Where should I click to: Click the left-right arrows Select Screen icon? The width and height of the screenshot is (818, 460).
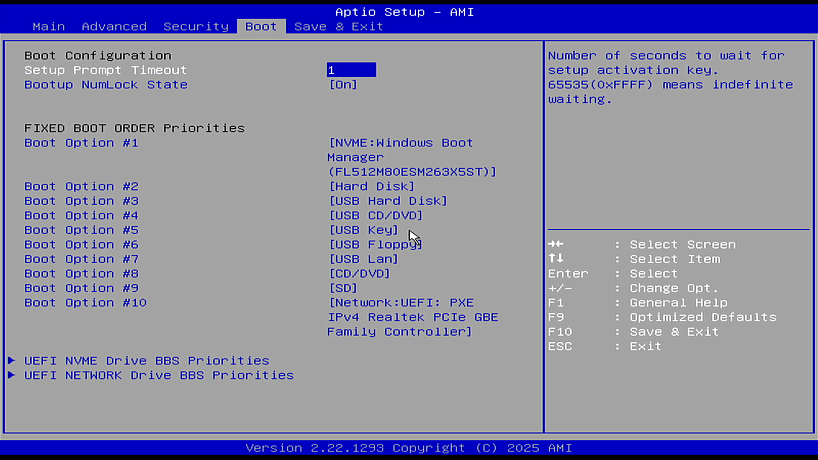(x=556, y=244)
